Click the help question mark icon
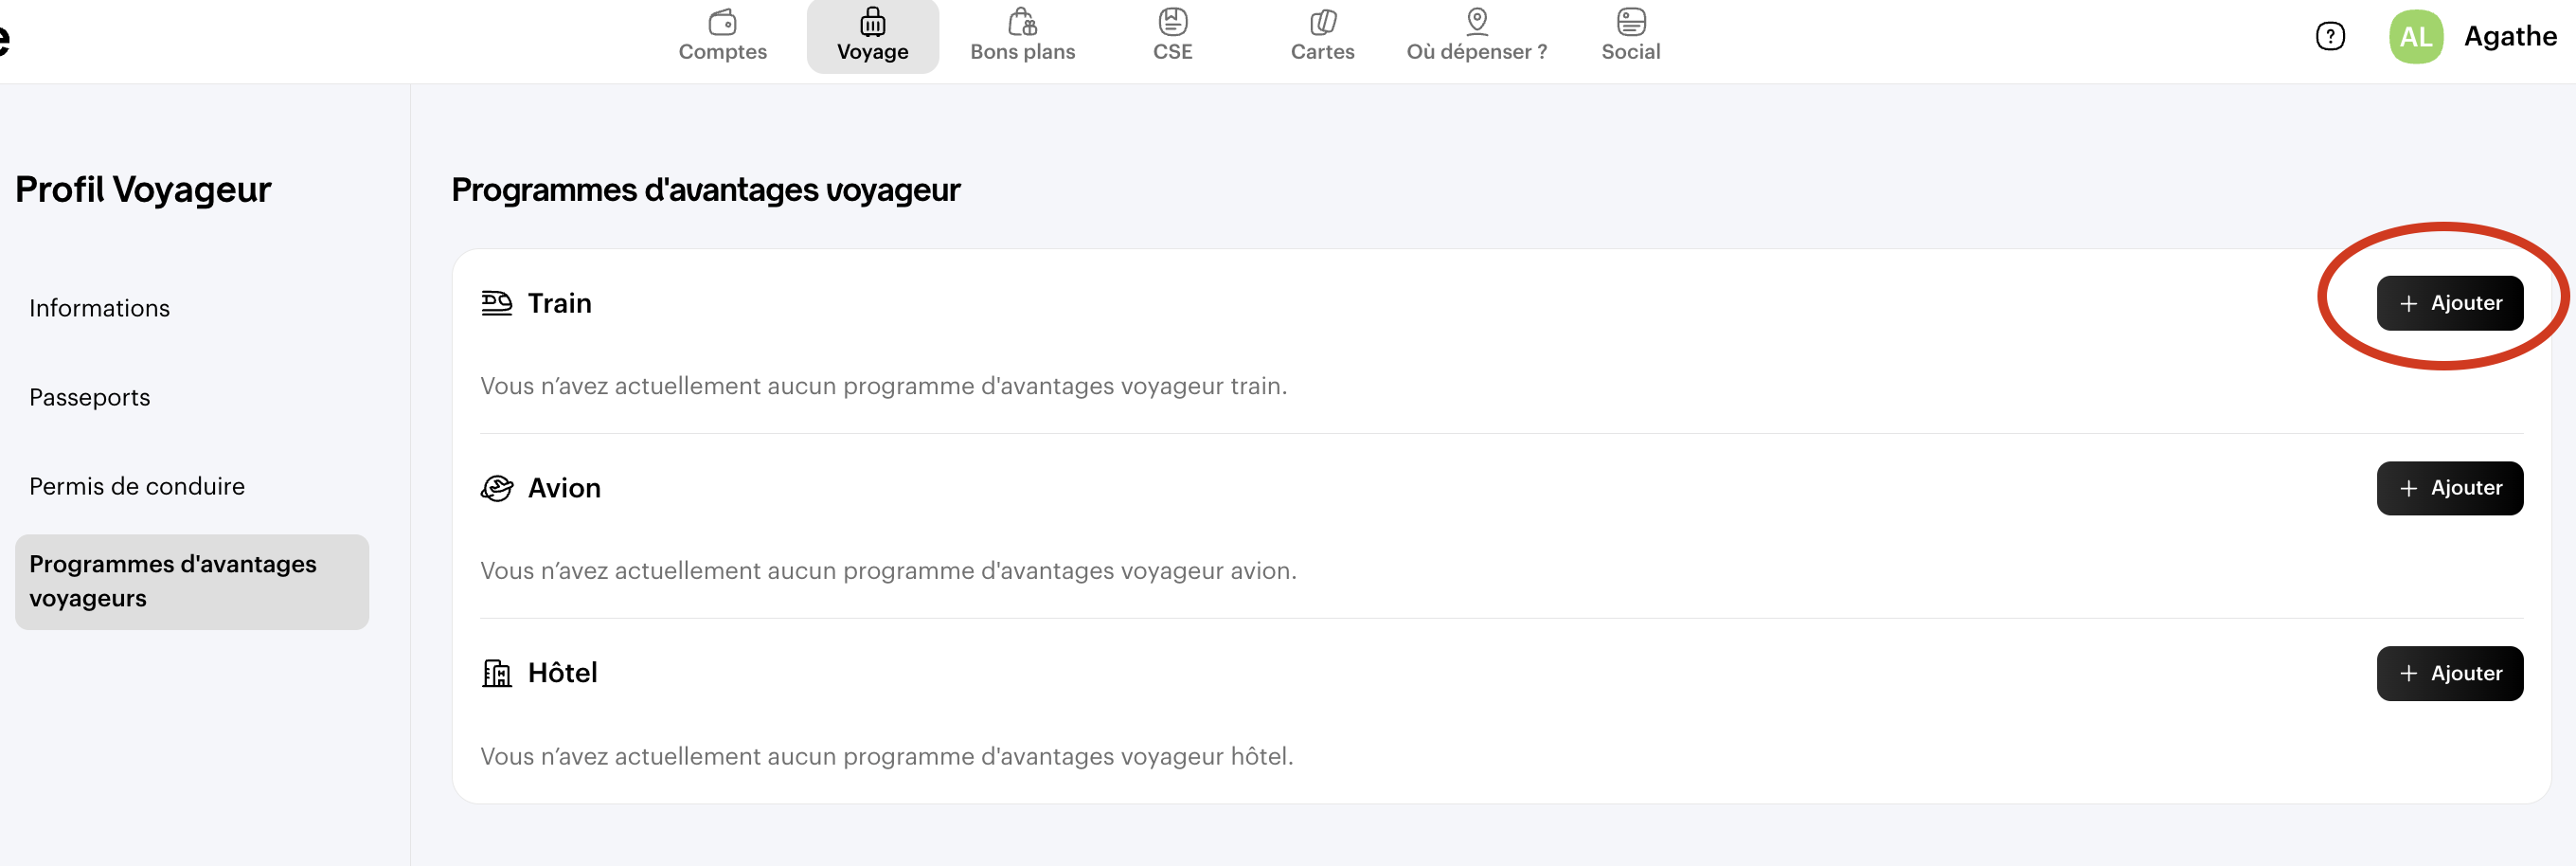 pyautogui.click(x=2330, y=37)
